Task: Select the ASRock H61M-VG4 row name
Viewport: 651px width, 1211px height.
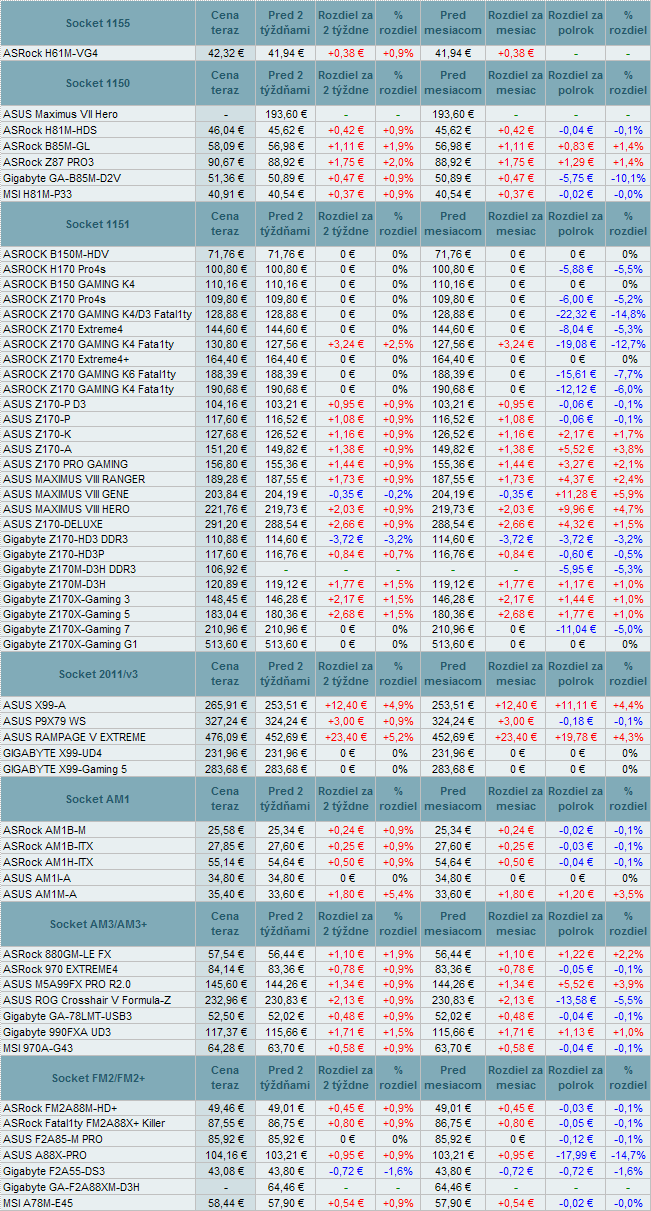Action: [51, 52]
